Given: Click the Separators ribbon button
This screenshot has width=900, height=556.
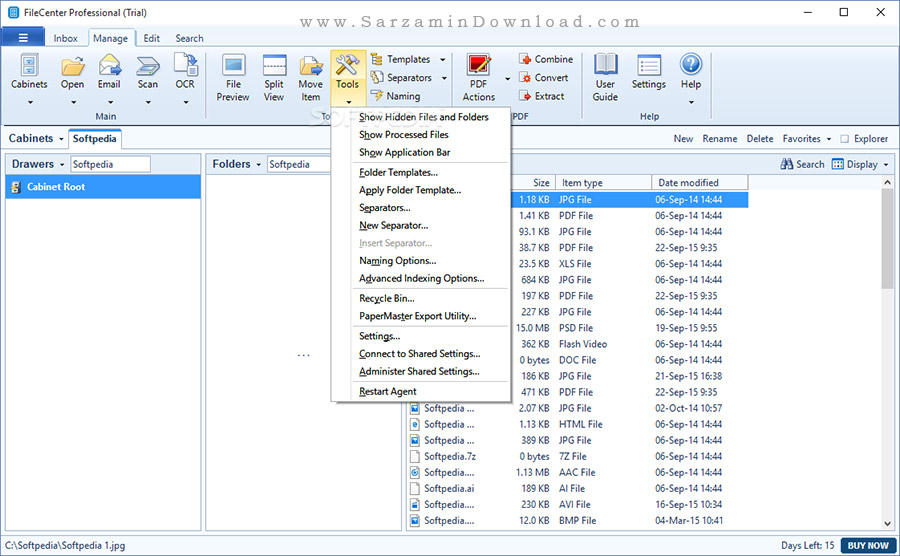Looking at the screenshot, I should tap(401, 77).
